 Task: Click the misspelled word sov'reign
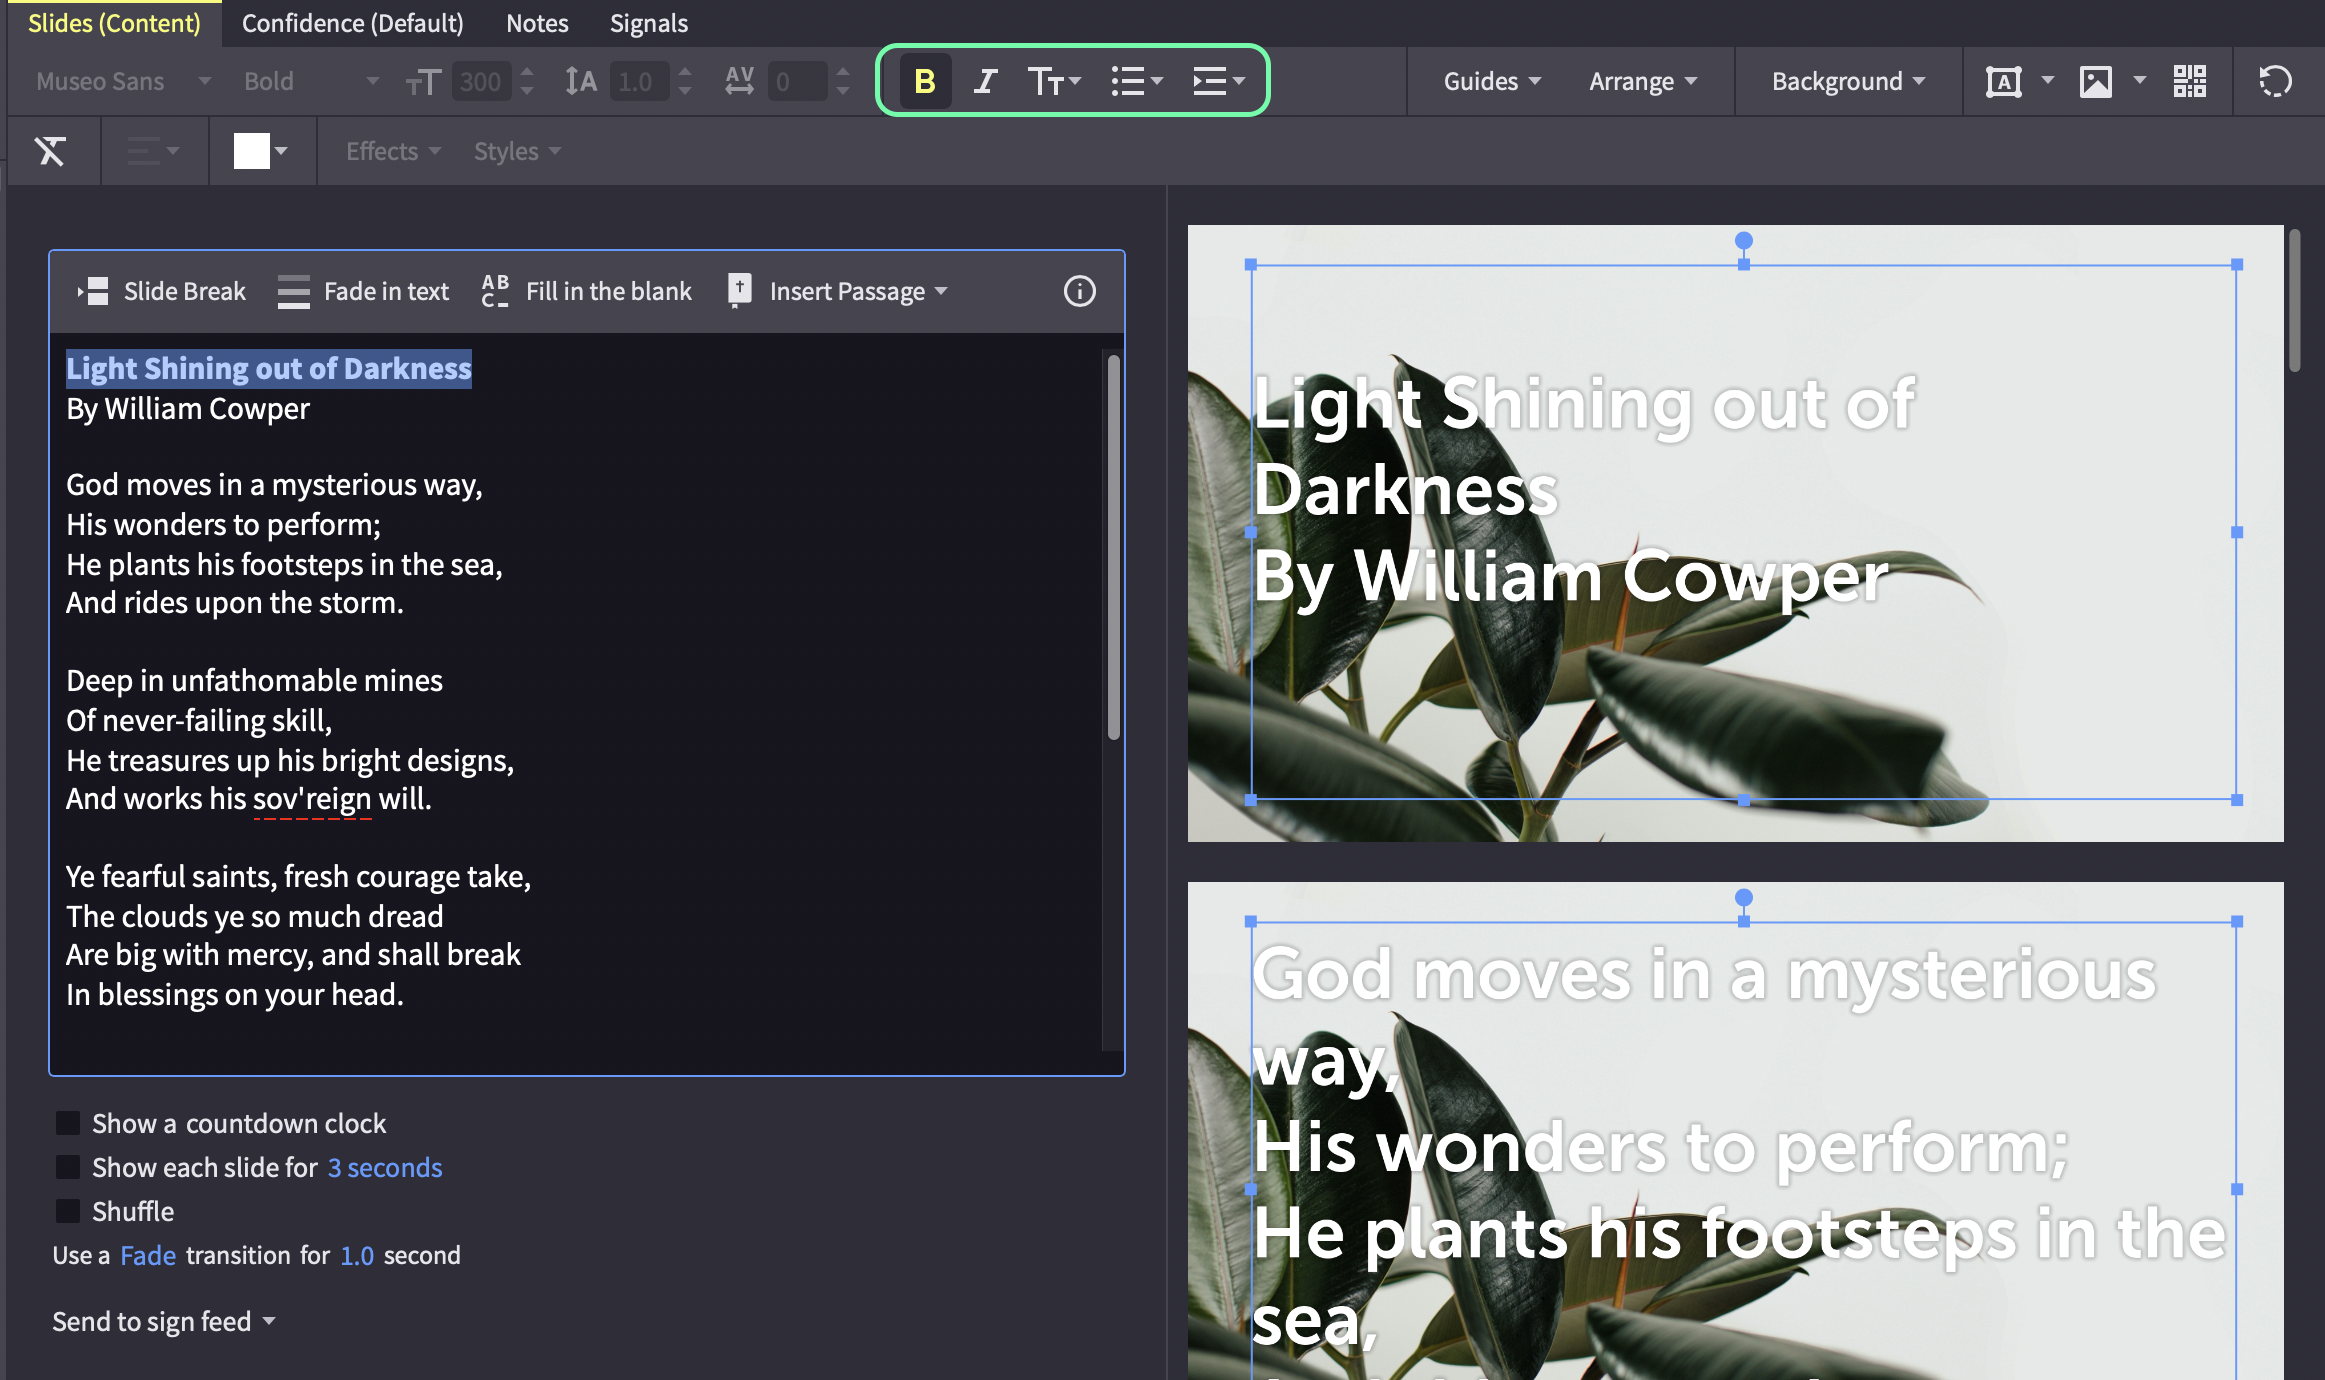point(312,798)
